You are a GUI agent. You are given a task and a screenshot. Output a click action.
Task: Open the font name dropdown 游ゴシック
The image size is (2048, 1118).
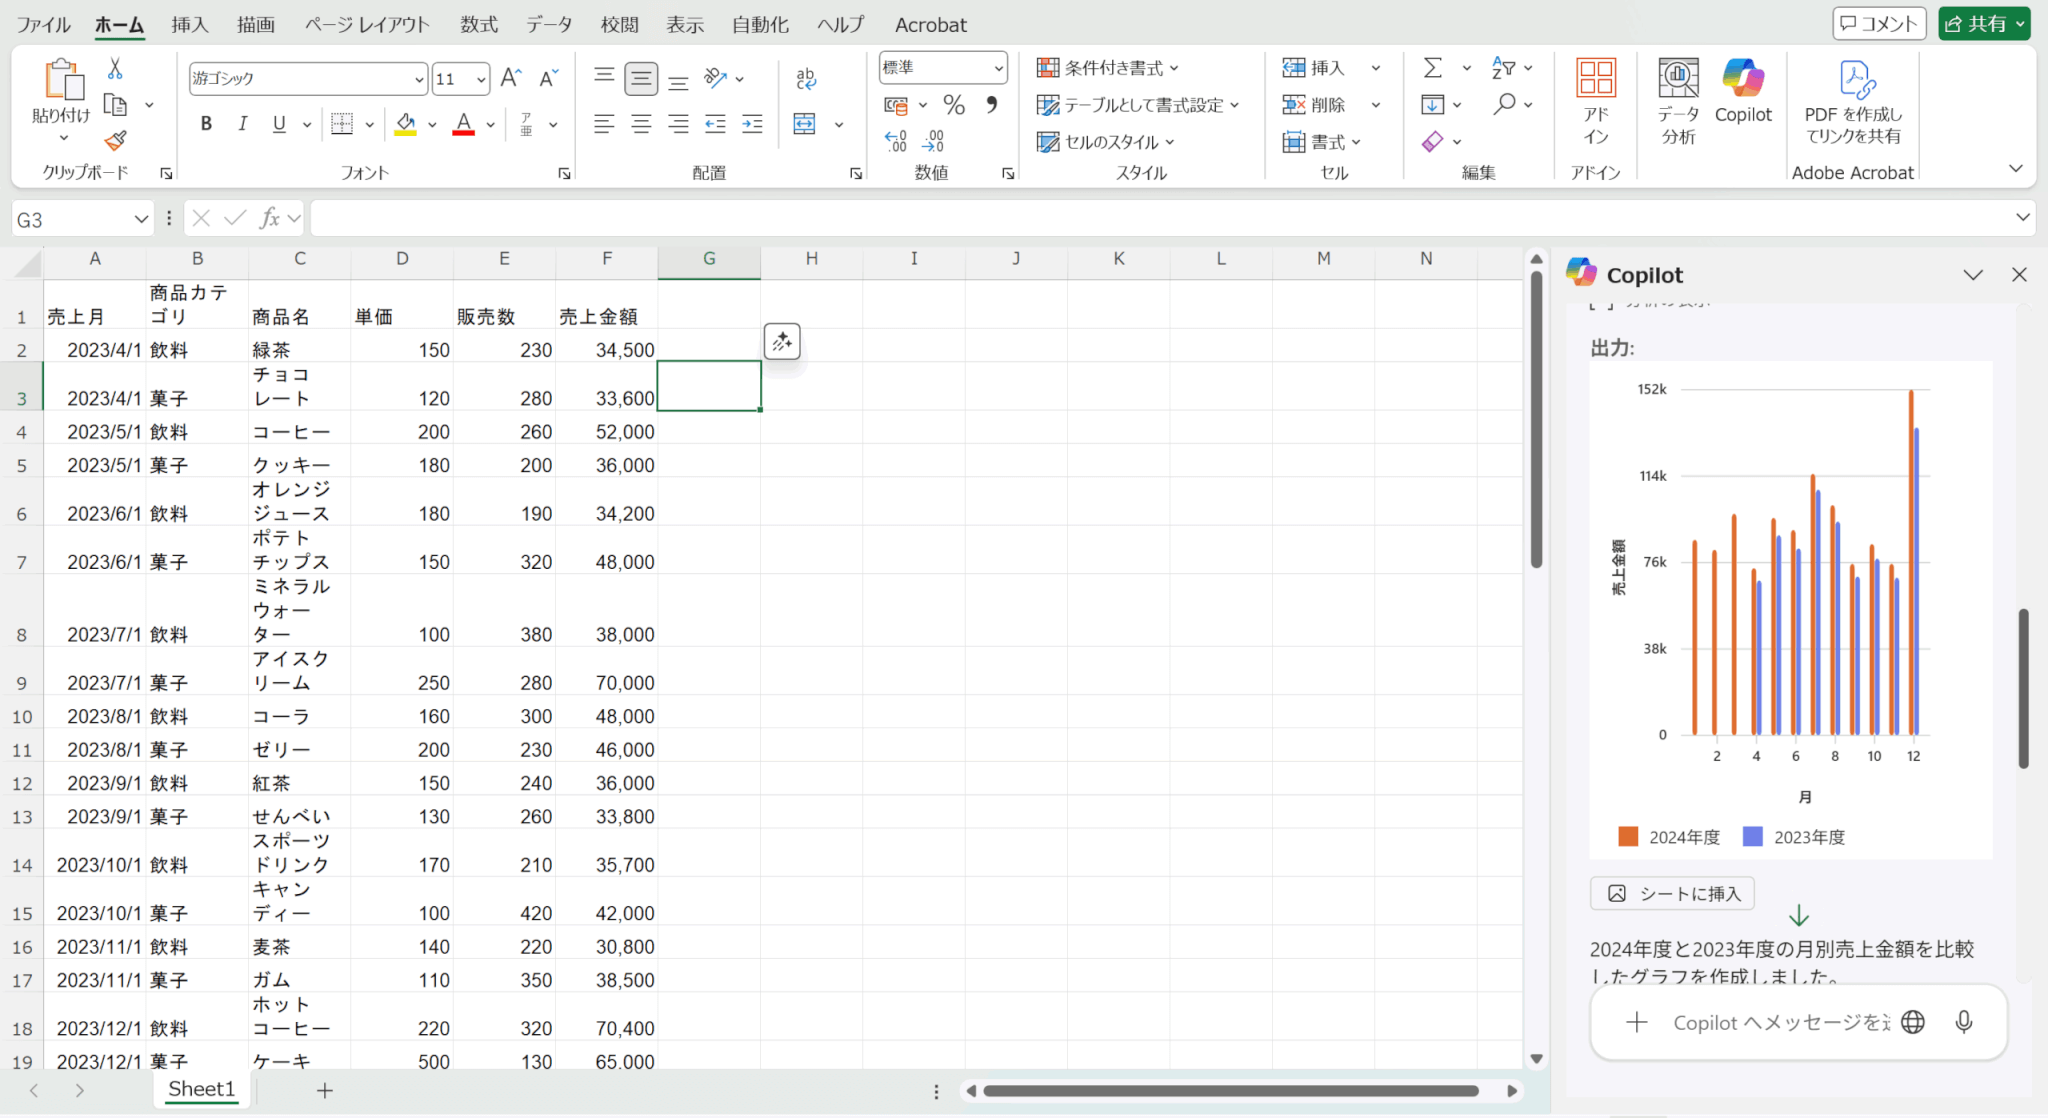[x=419, y=78]
